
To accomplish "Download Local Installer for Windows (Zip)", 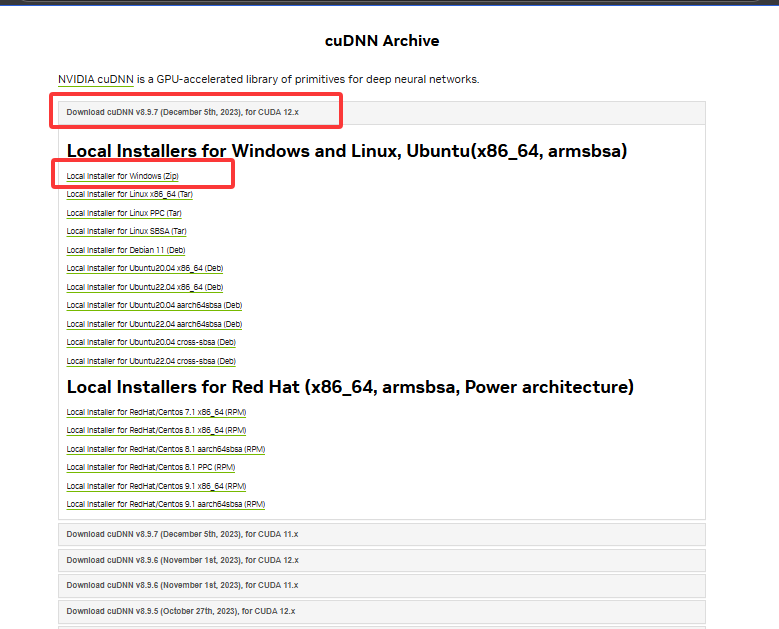I will [123, 176].
